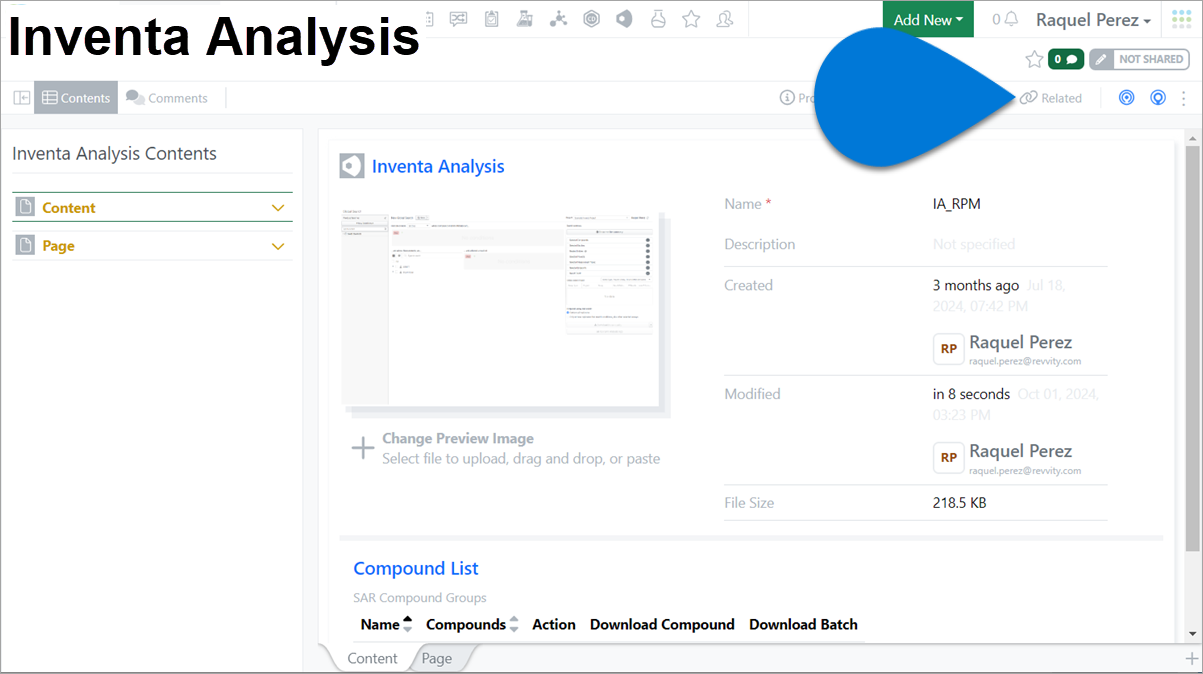Edit the Name value IA_RPM
Image resolution: width=1203 pixels, height=674 pixels.
click(956, 203)
